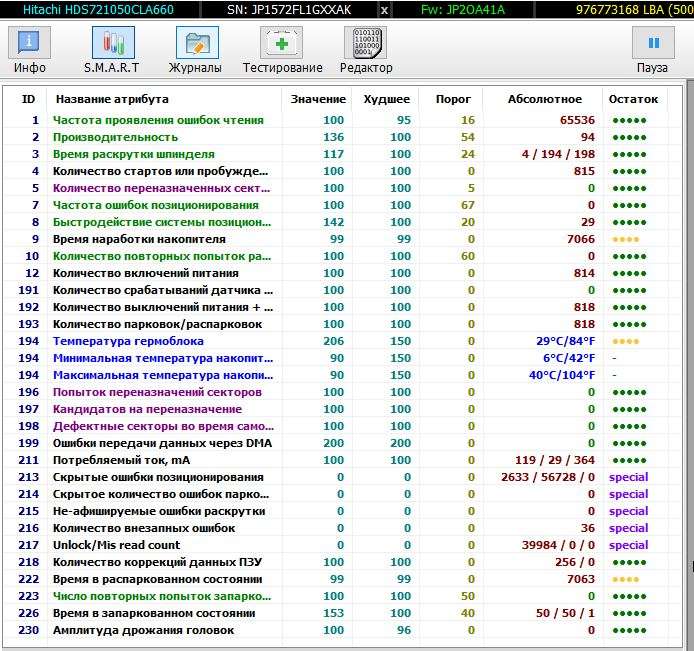Viewport: 694px width, 651px height.
Task: Select Не-афишируемые ошибки раскрутки row
Action: (x=341, y=511)
